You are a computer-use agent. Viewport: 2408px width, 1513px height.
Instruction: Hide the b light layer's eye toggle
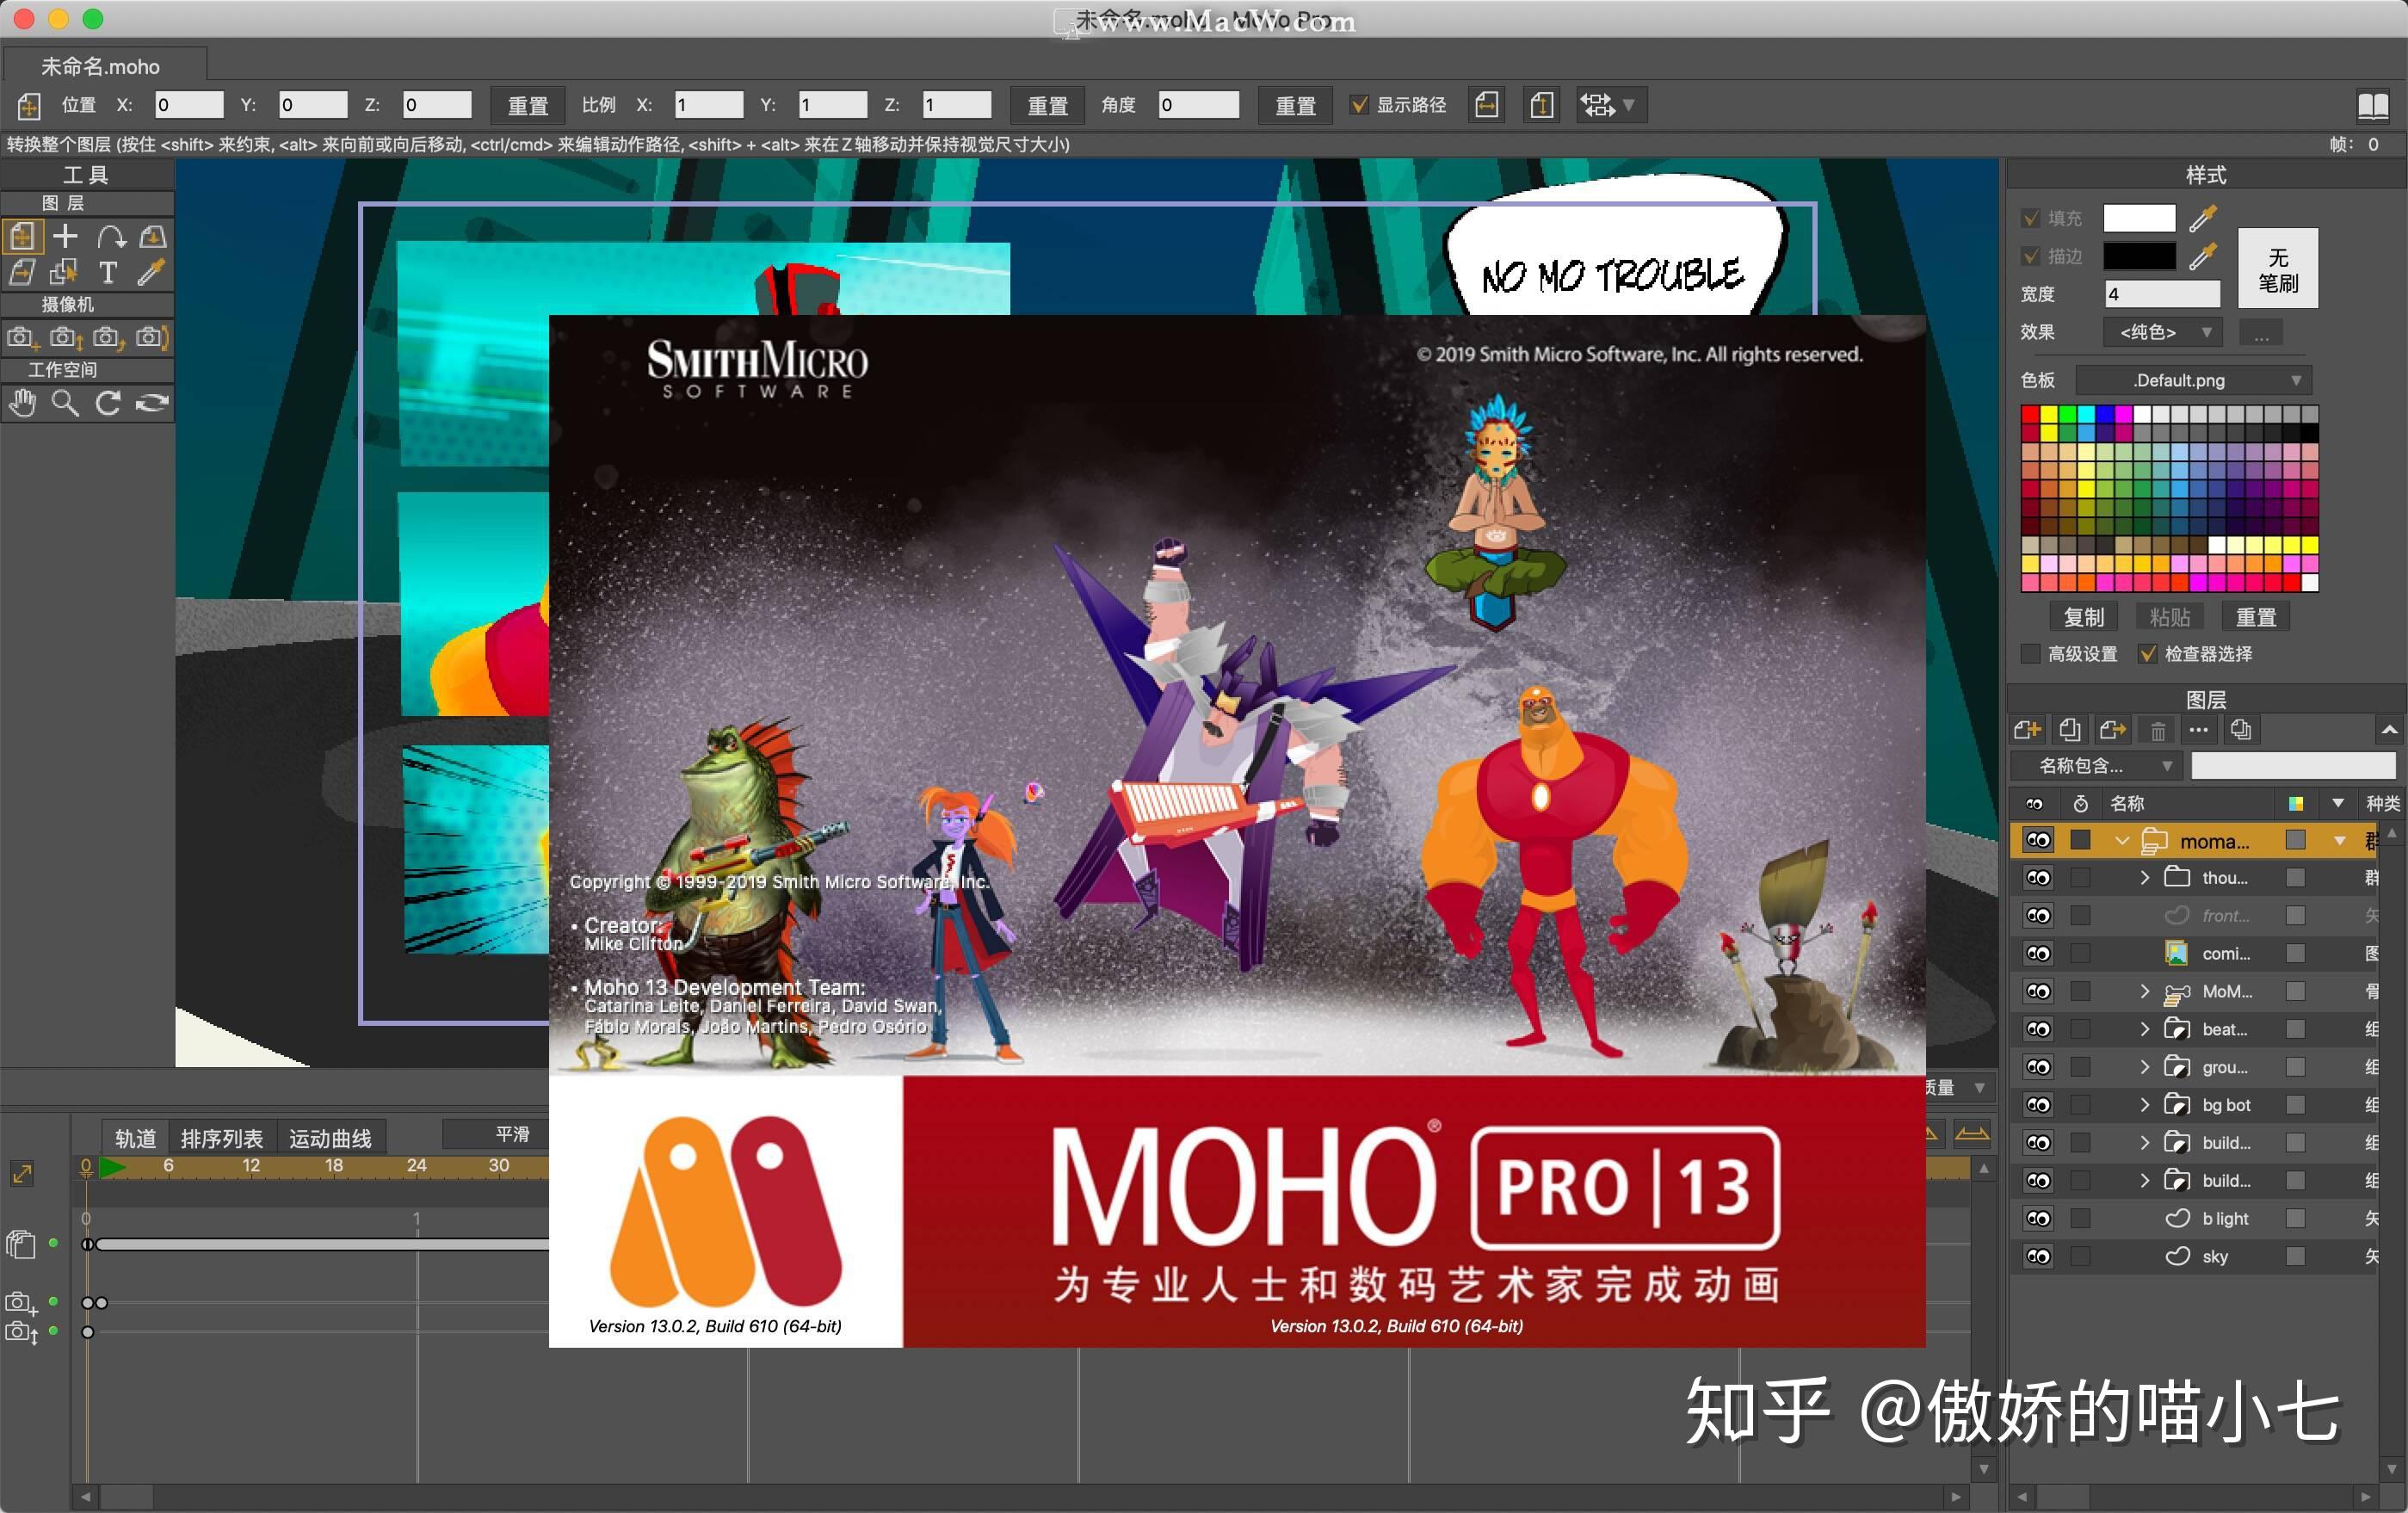[2038, 1219]
